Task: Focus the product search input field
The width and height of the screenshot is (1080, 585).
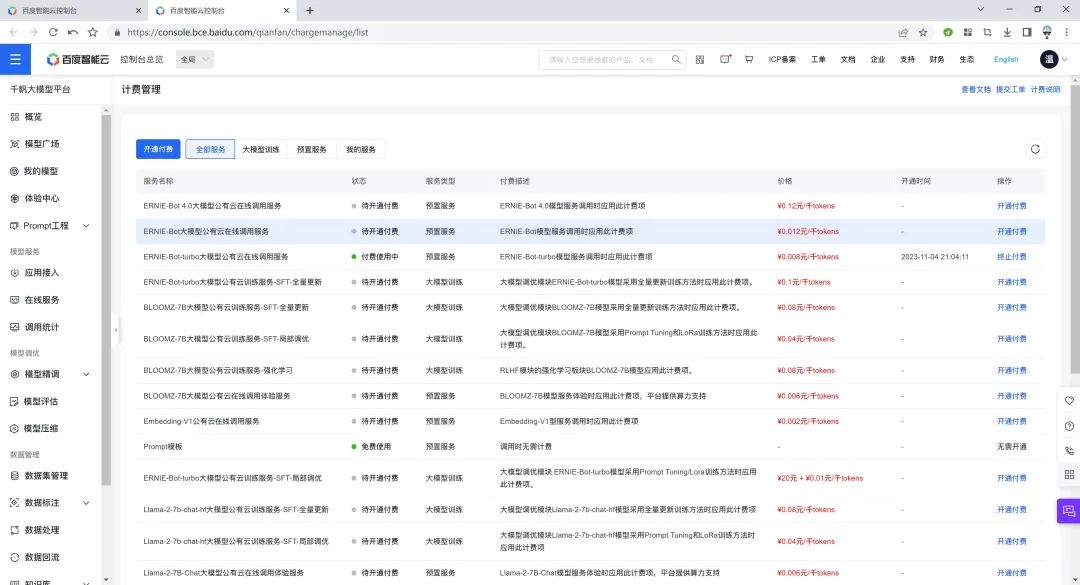Action: coord(605,60)
